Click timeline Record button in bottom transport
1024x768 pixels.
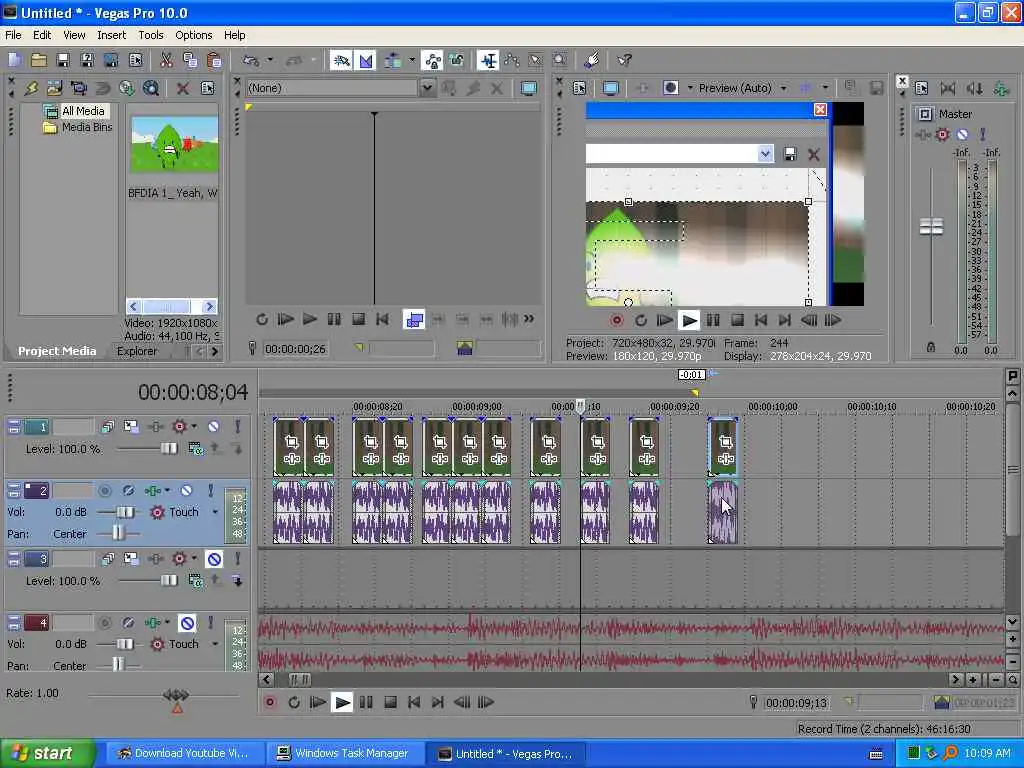pyautogui.click(x=270, y=702)
